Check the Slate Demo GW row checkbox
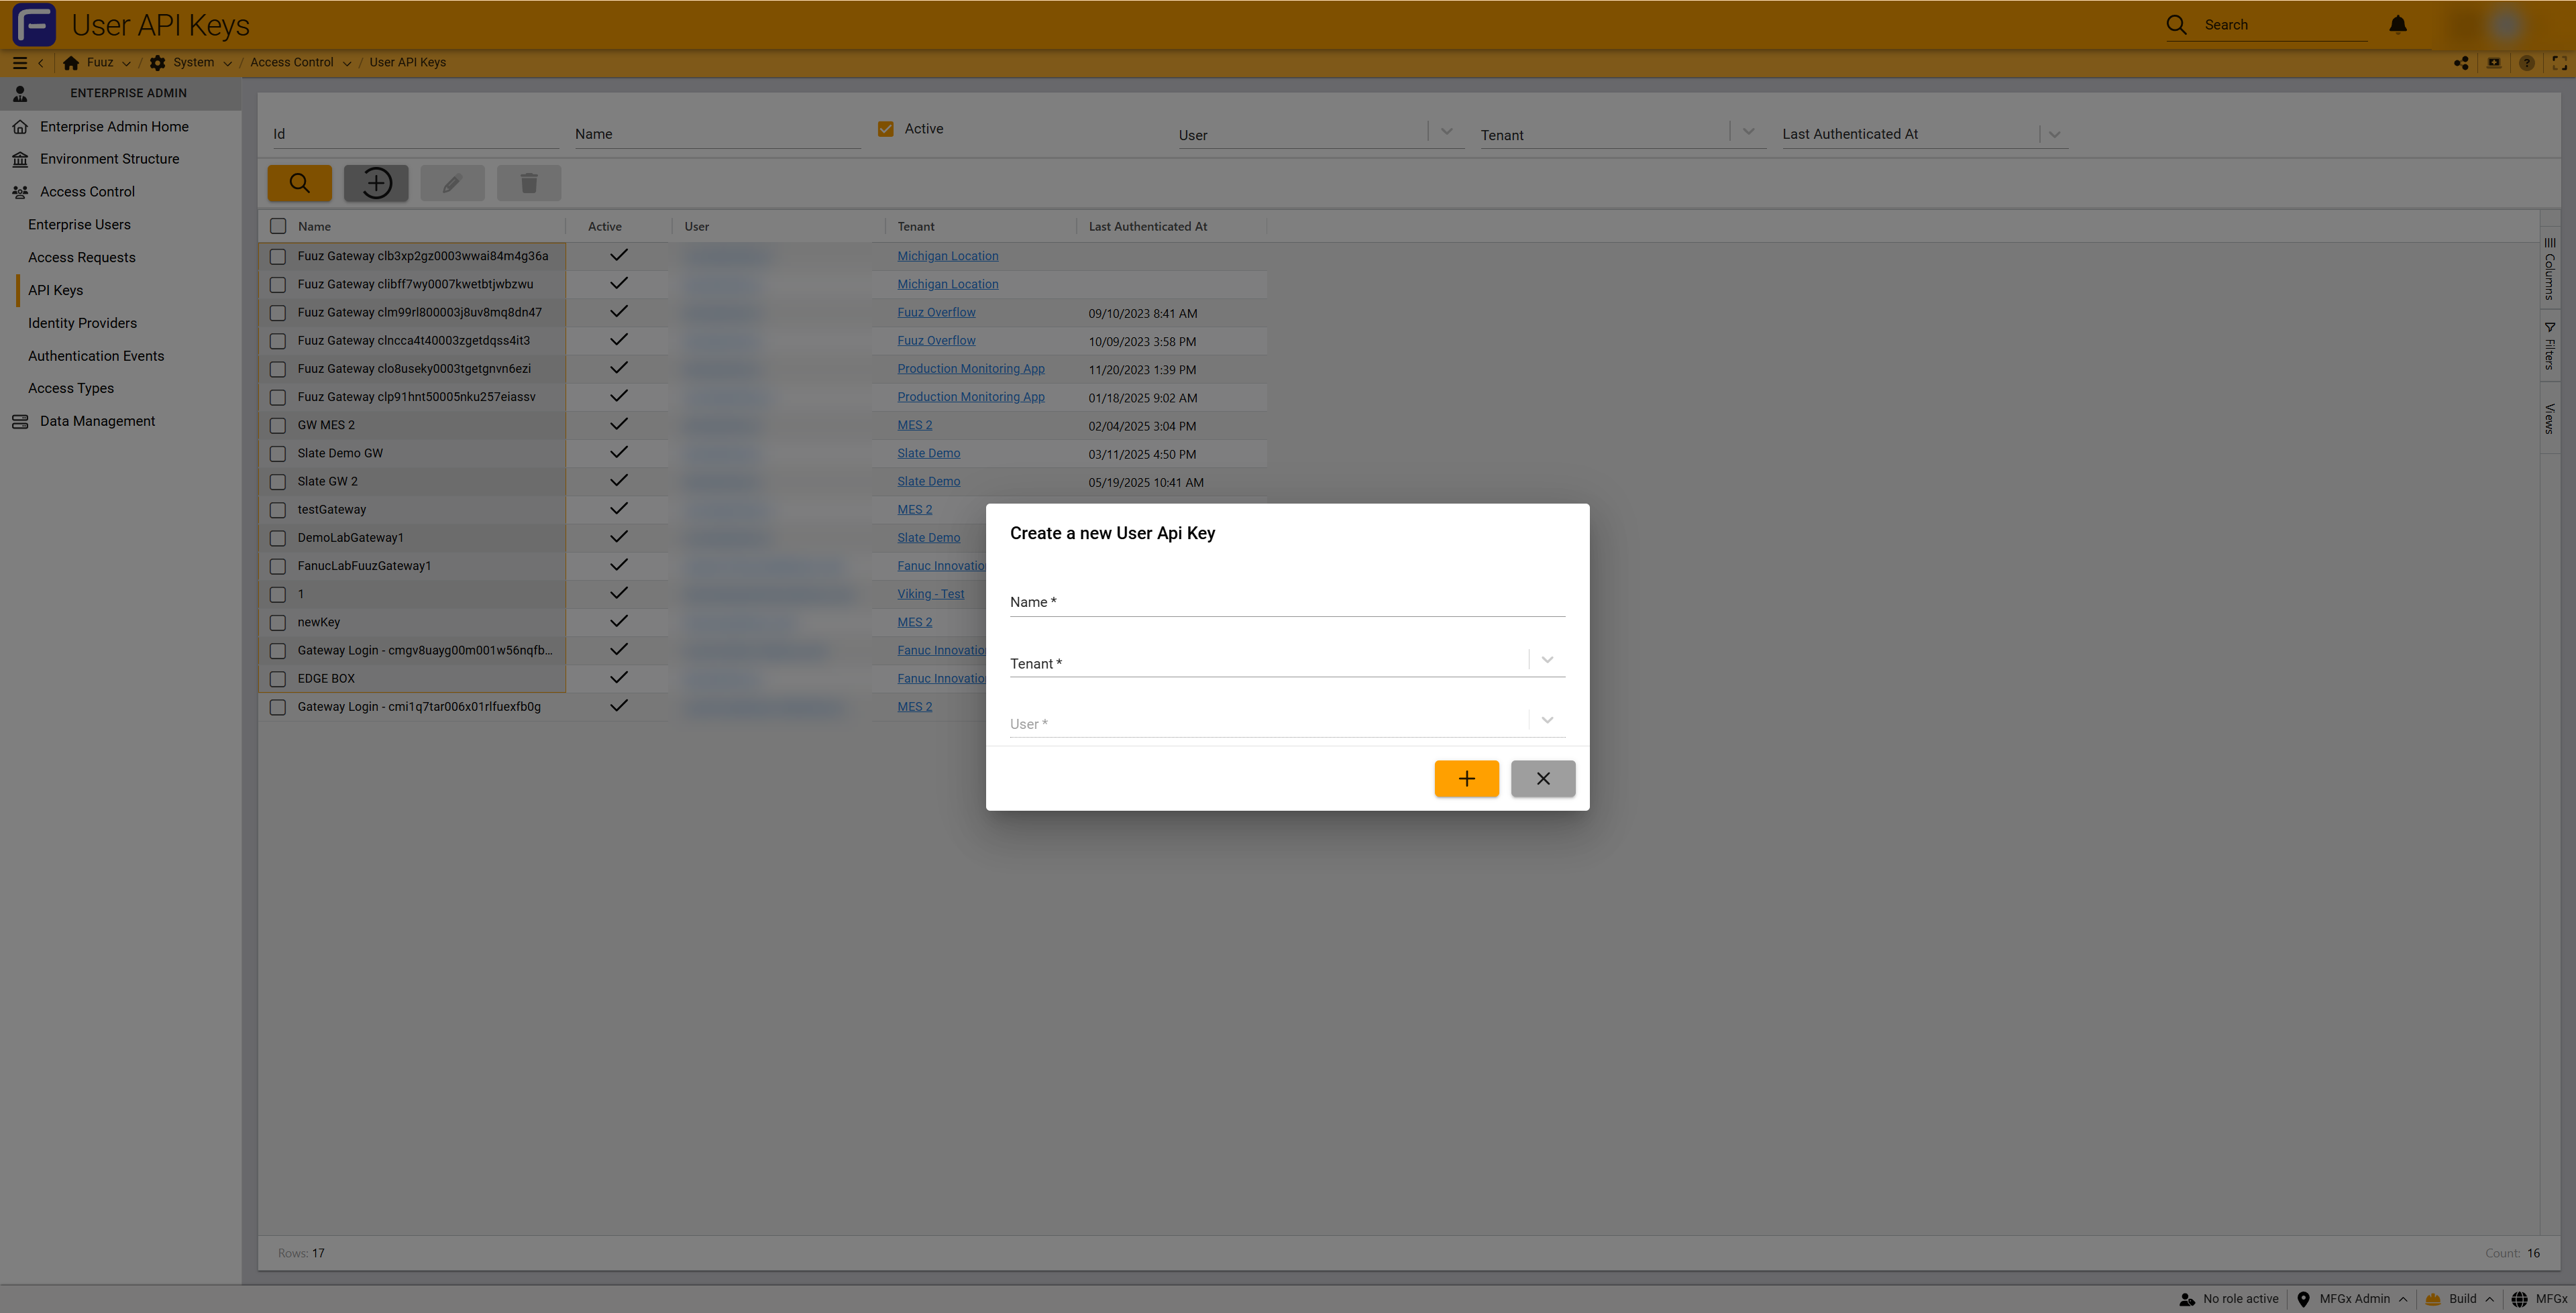 click(278, 453)
